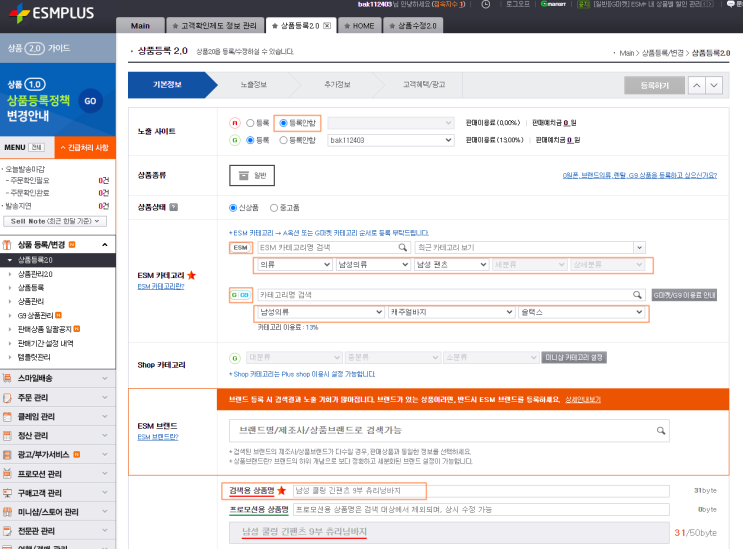This screenshot has width=743, height=549.
Task: Open the clock icon in top bar
Action: [x=486, y=4]
